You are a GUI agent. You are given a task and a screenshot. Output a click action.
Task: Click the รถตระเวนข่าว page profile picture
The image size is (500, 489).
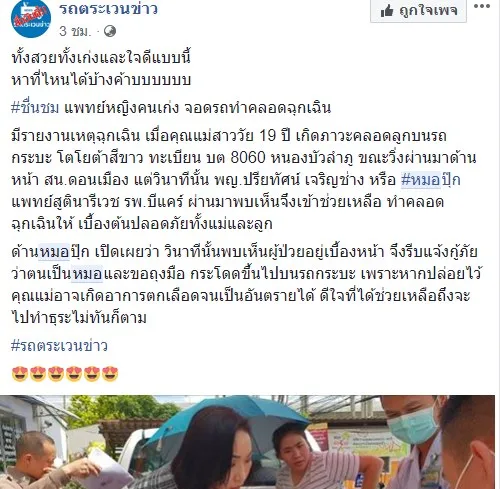31,19
